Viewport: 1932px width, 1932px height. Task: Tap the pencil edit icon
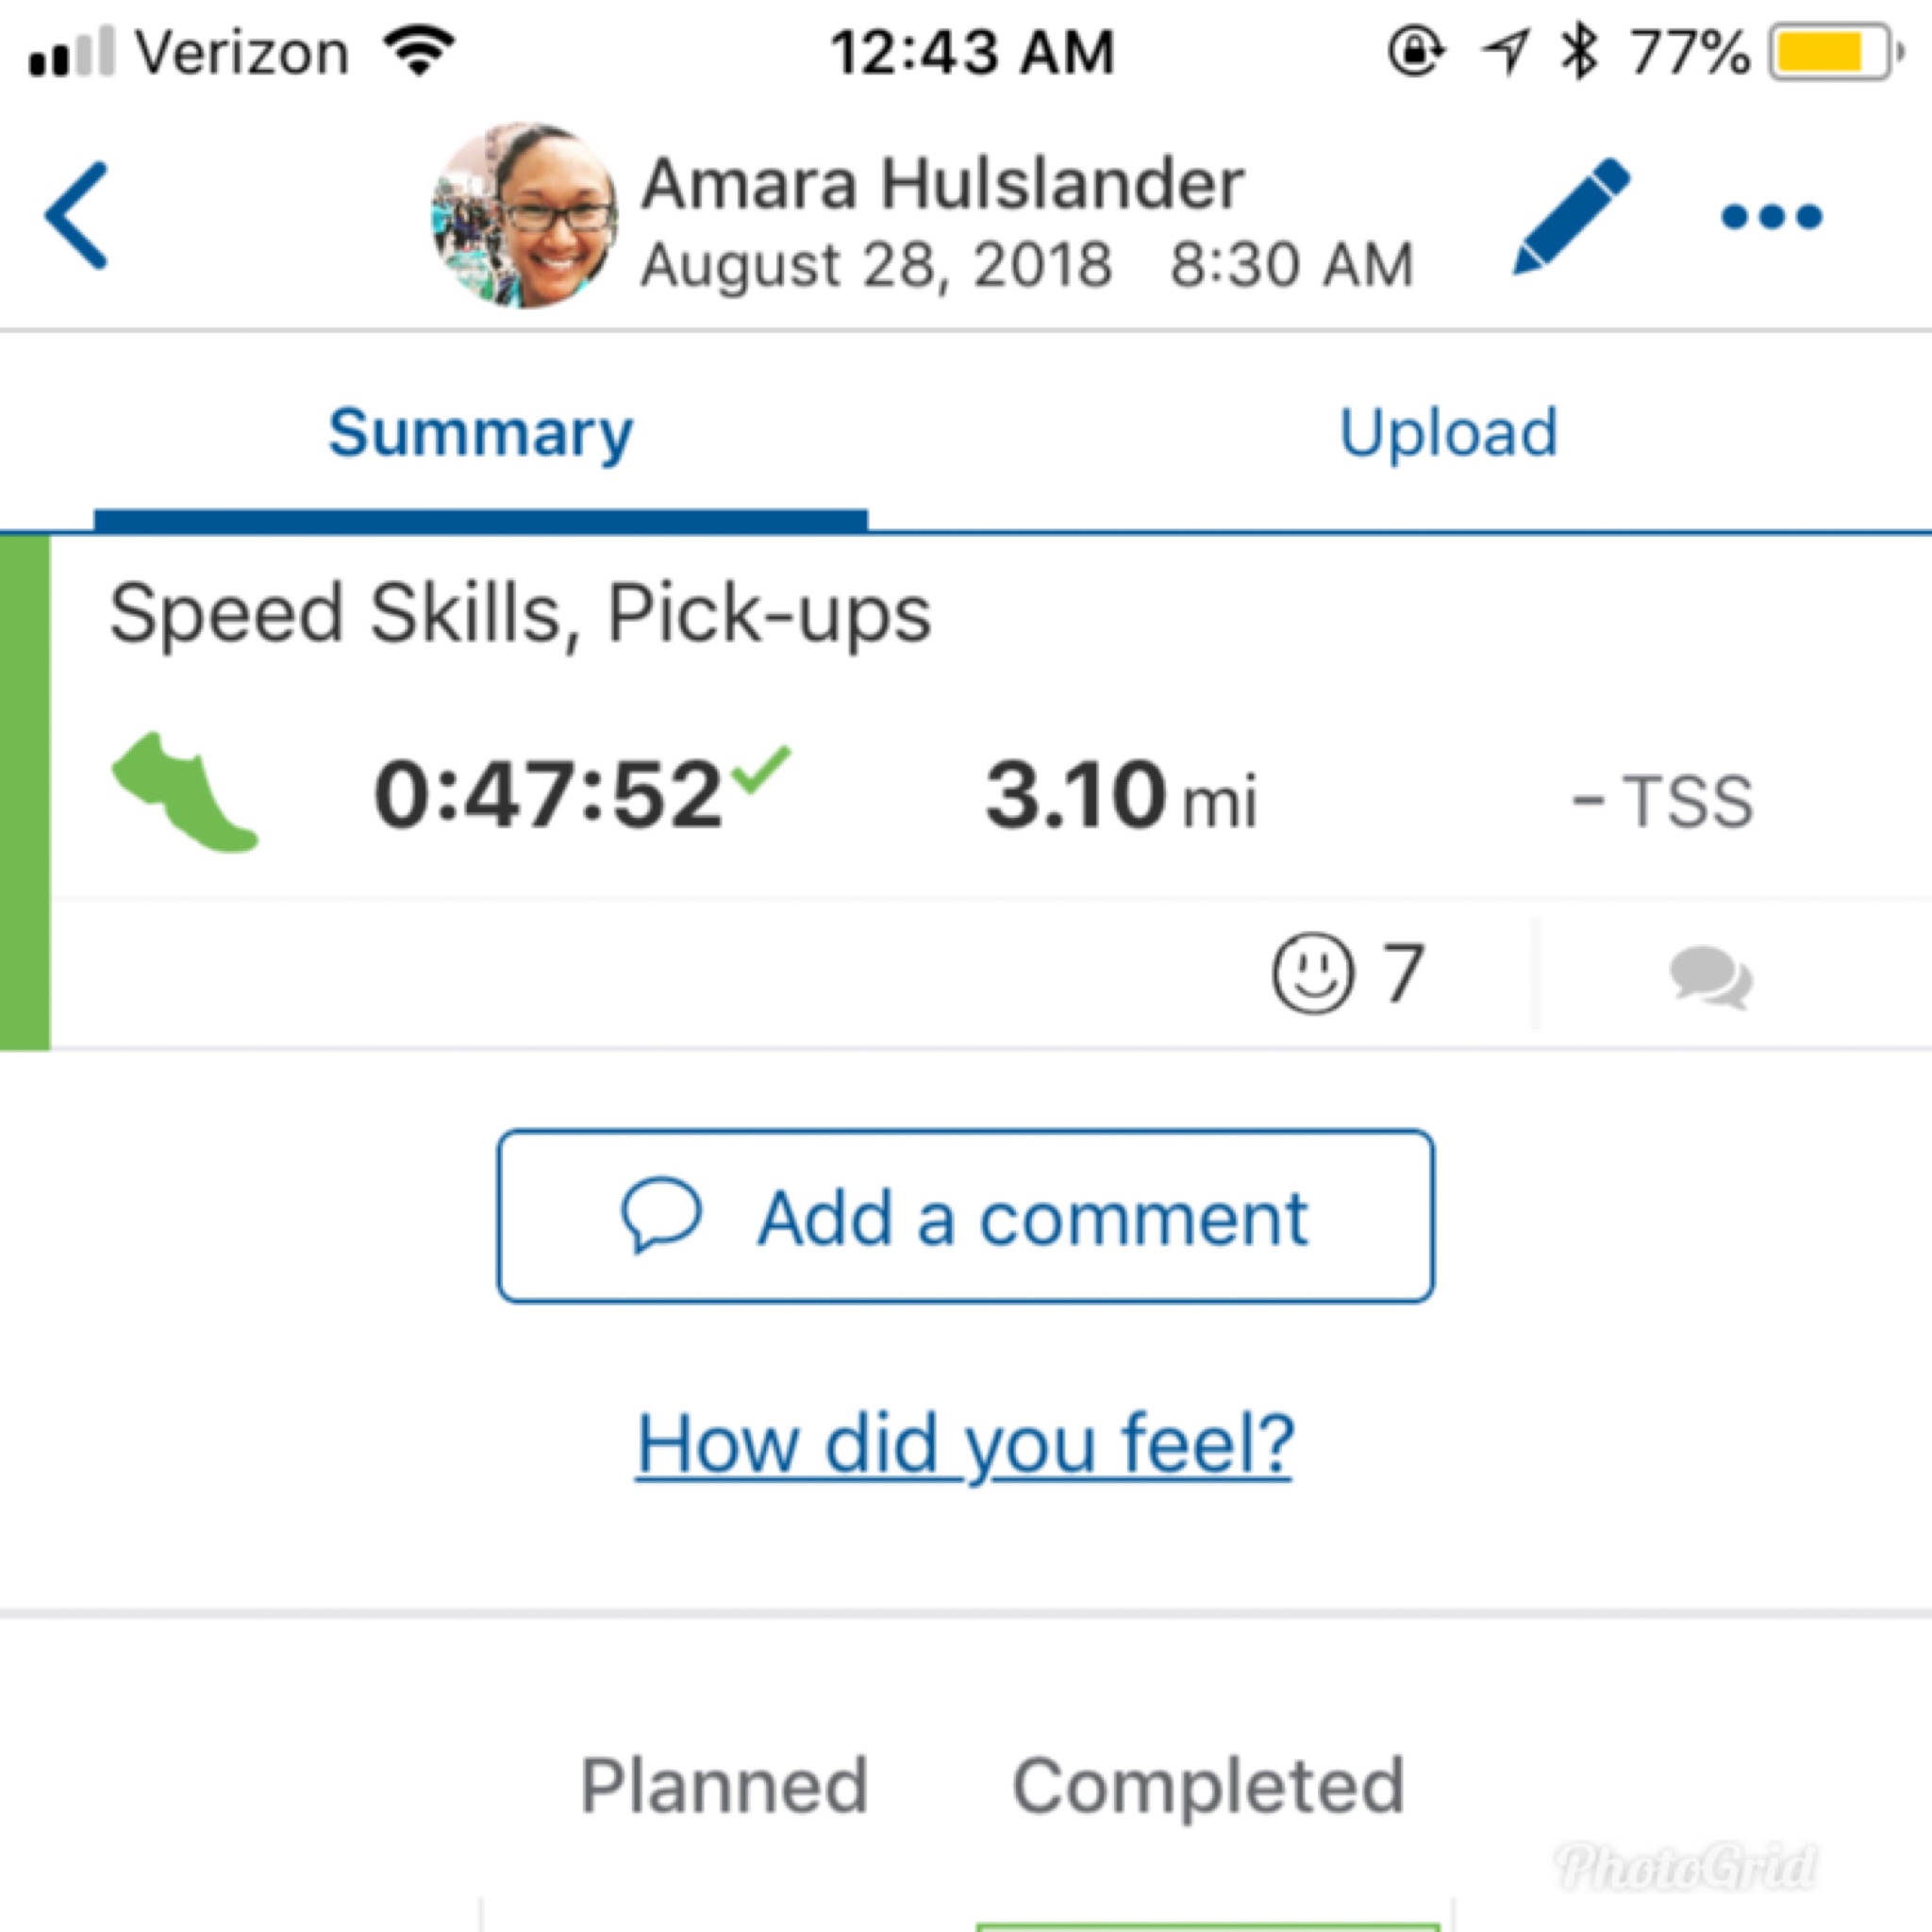(1570, 216)
